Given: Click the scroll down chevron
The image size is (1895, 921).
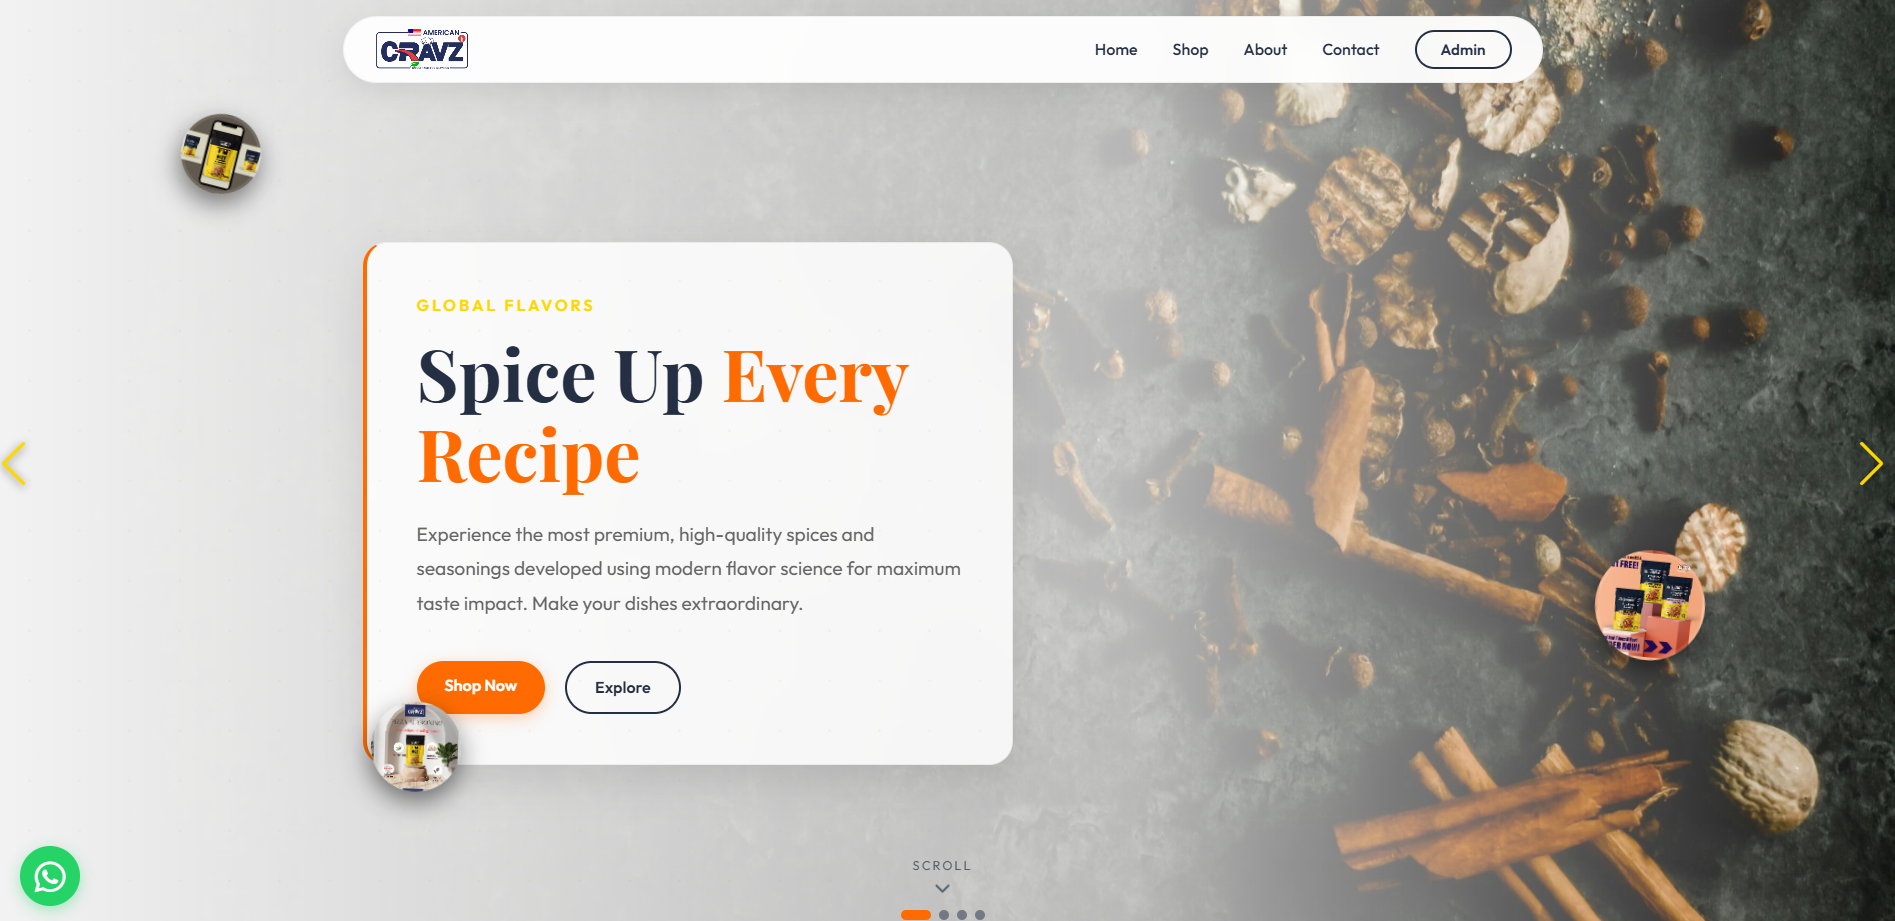Looking at the screenshot, I should 942,888.
